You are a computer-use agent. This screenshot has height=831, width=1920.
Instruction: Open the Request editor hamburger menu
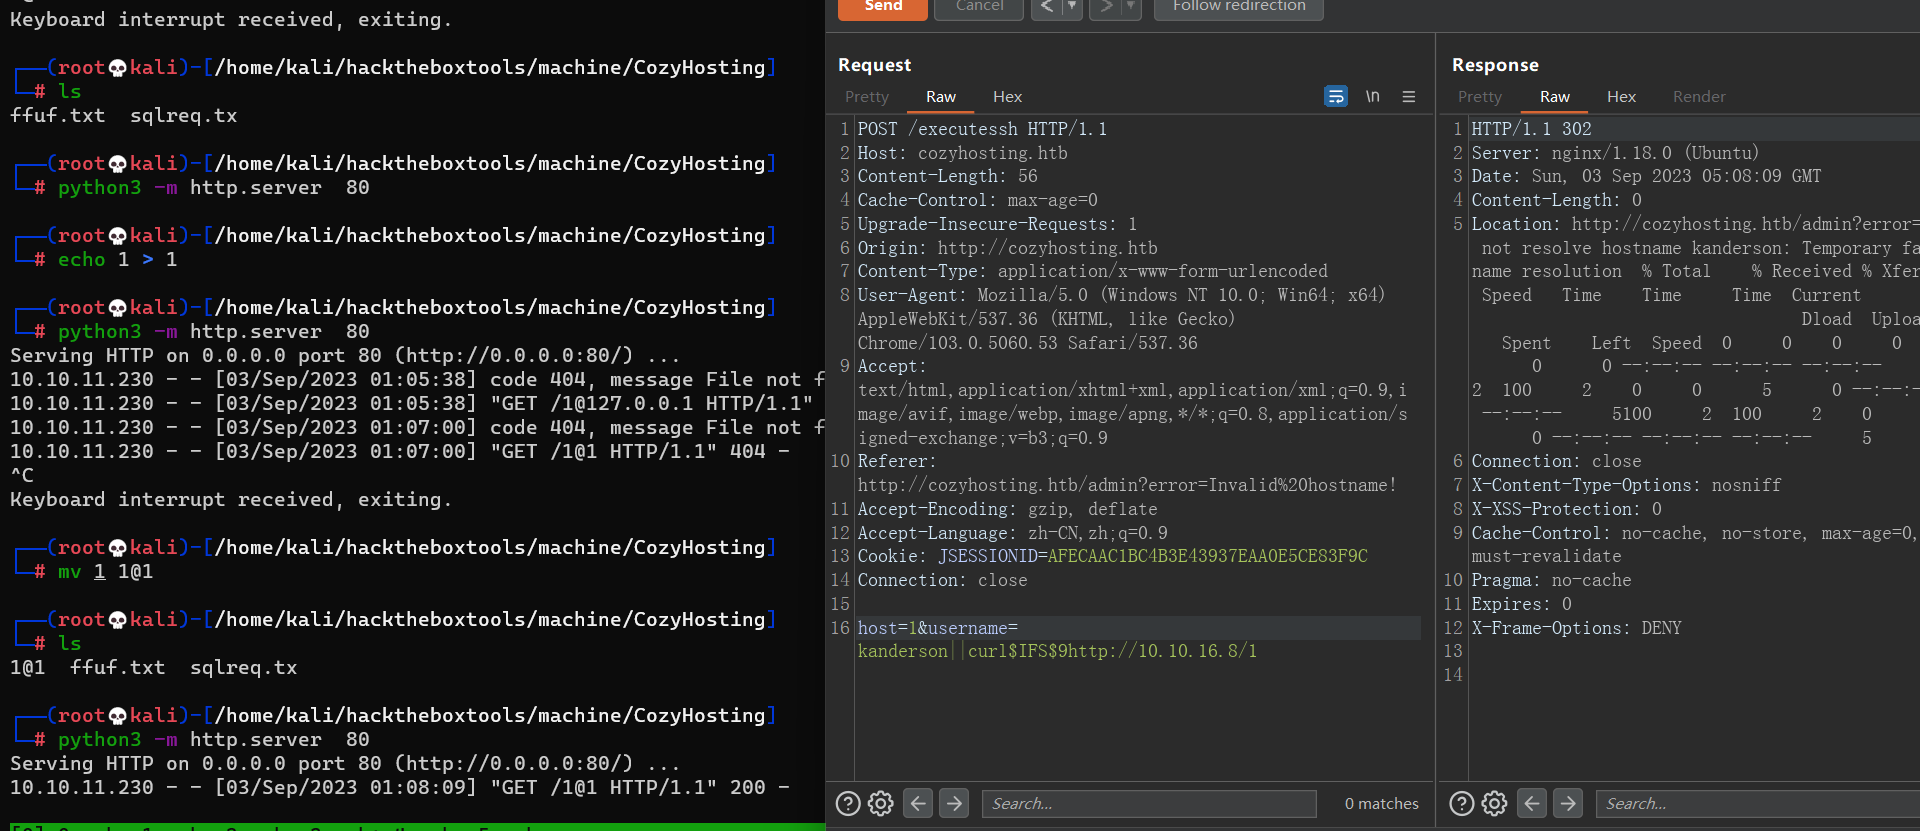1409,96
